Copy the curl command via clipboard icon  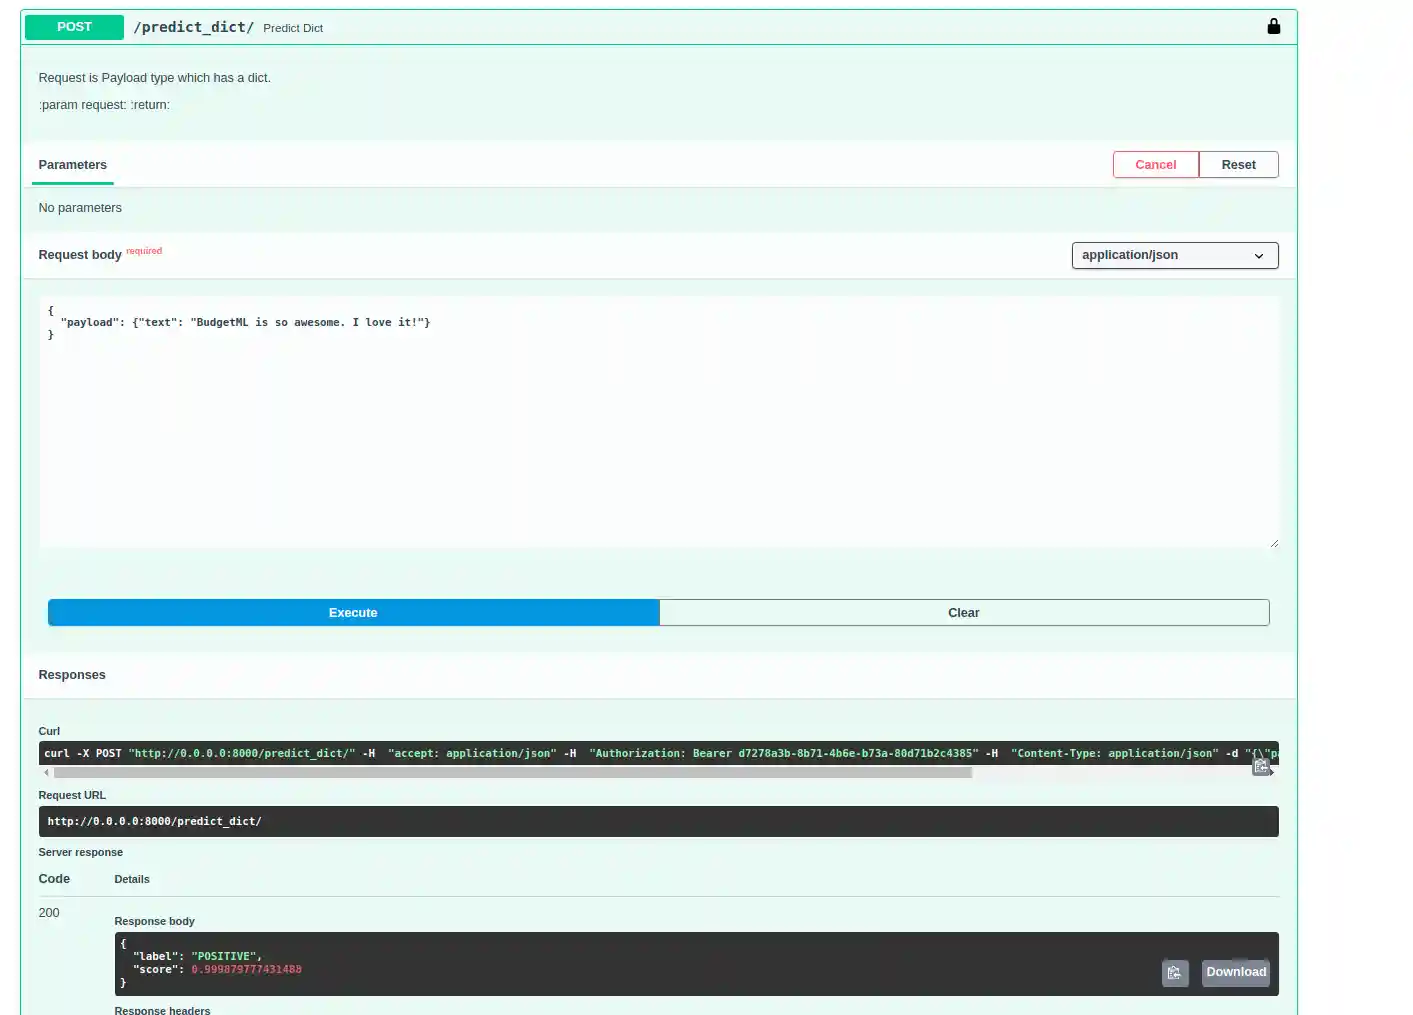click(x=1261, y=765)
